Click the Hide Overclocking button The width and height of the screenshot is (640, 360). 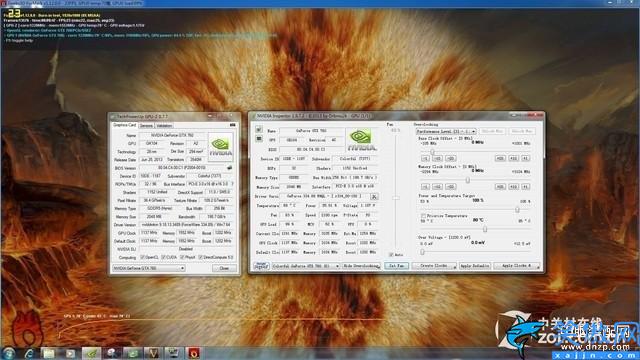coord(361,266)
